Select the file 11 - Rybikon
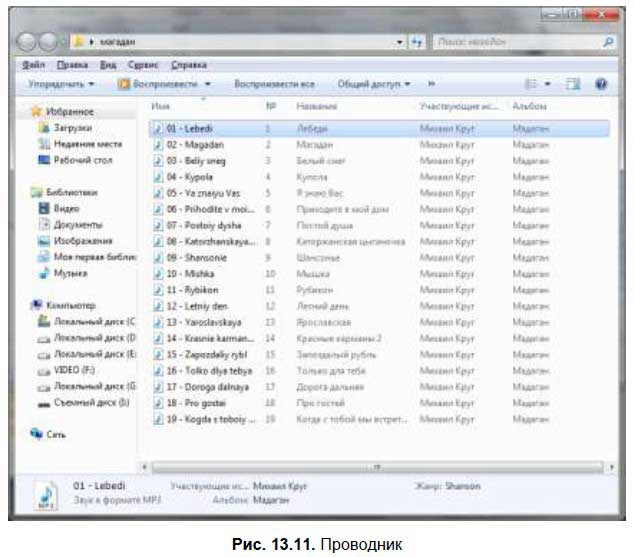This screenshot has width=634, height=557. tap(192, 290)
